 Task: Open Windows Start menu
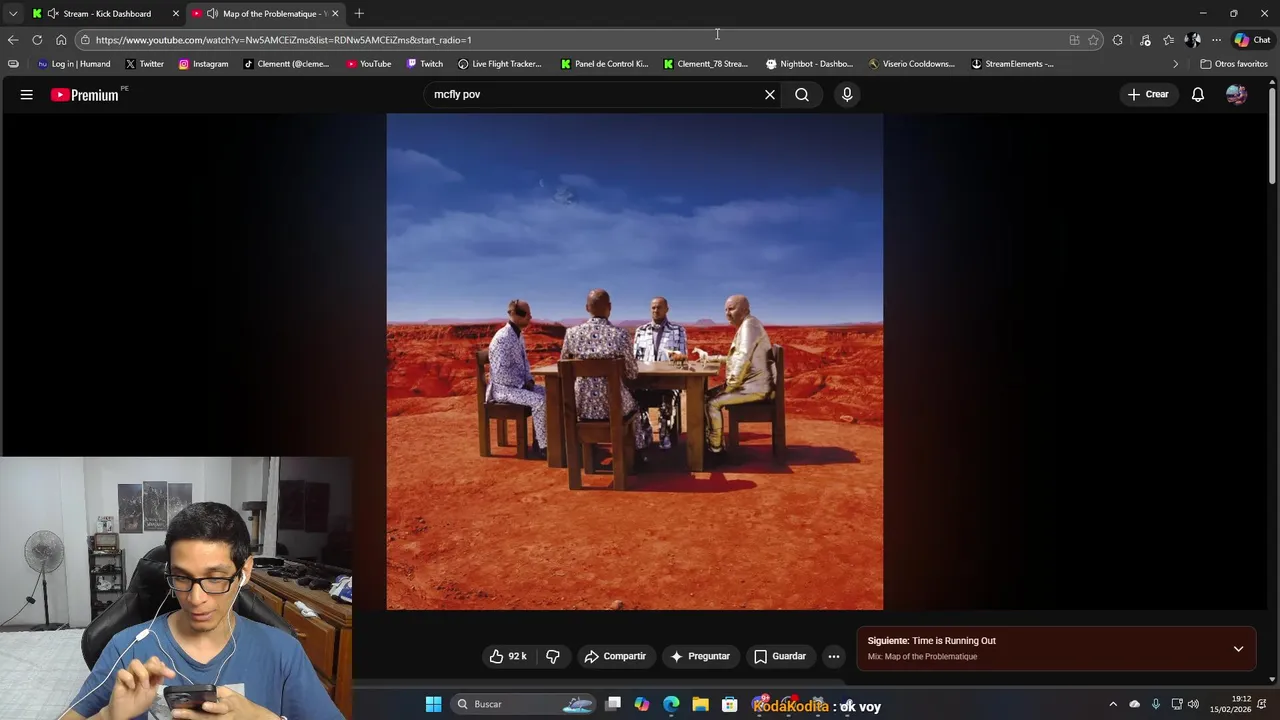(x=433, y=704)
